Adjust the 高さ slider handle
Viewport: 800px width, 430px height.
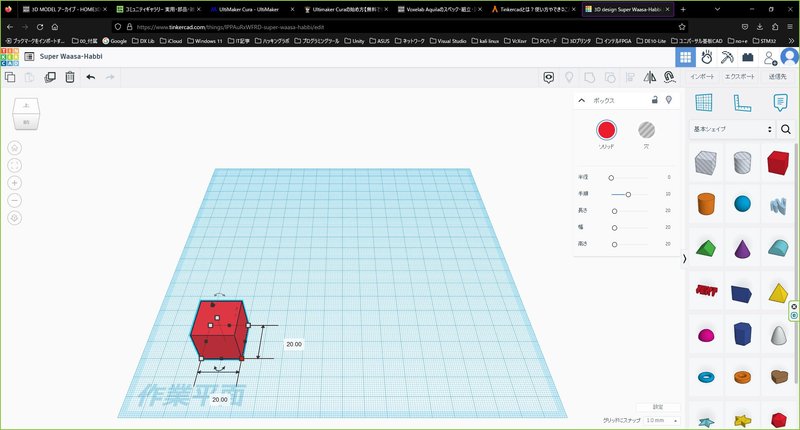pos(614,245)
